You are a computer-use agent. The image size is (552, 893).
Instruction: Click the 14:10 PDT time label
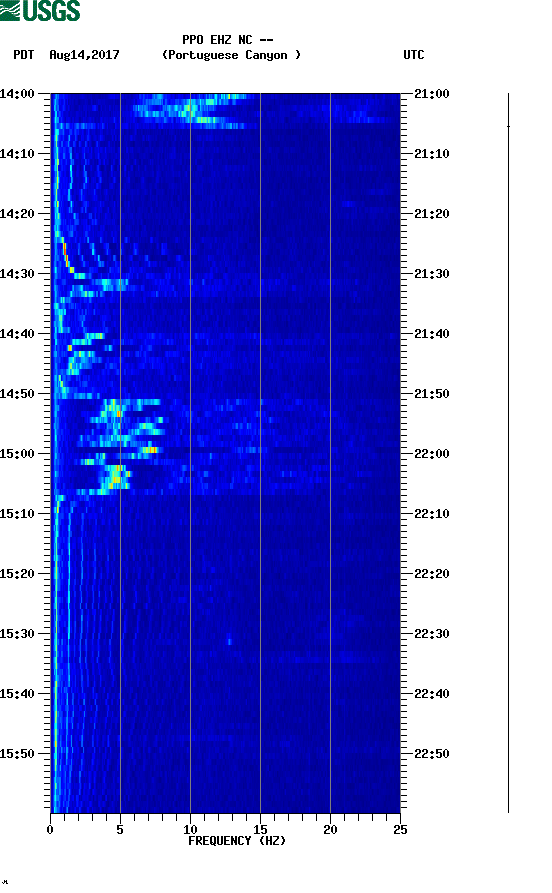point(17,154)
